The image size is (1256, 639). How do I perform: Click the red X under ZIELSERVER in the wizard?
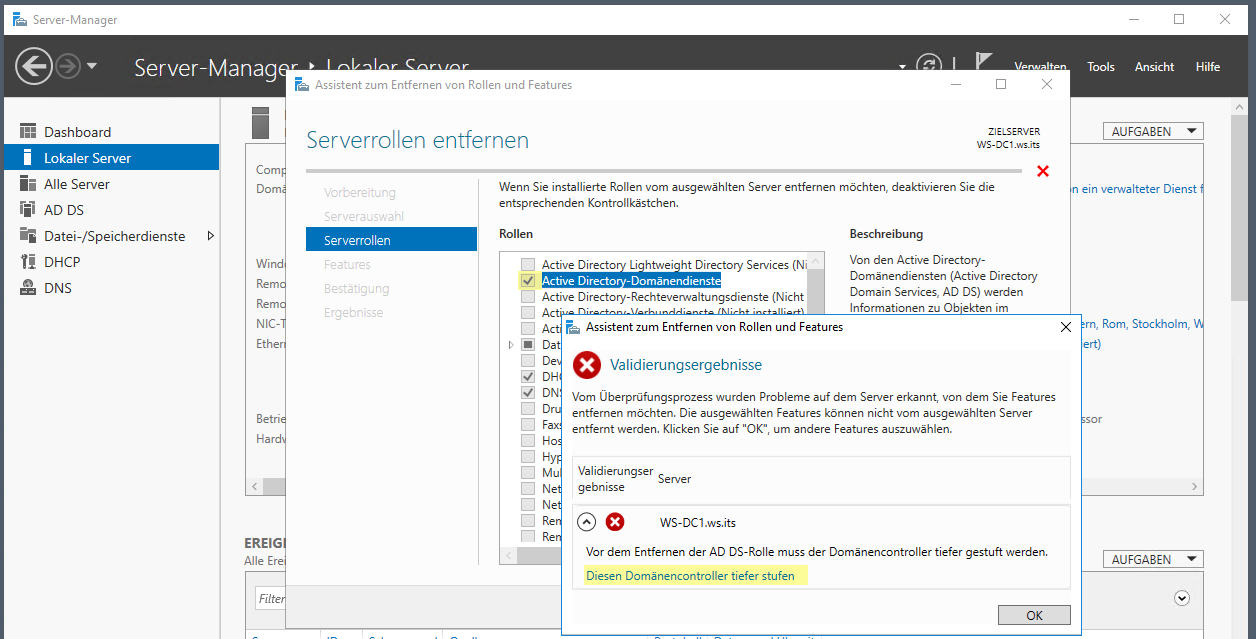(x=1043, y=171)
